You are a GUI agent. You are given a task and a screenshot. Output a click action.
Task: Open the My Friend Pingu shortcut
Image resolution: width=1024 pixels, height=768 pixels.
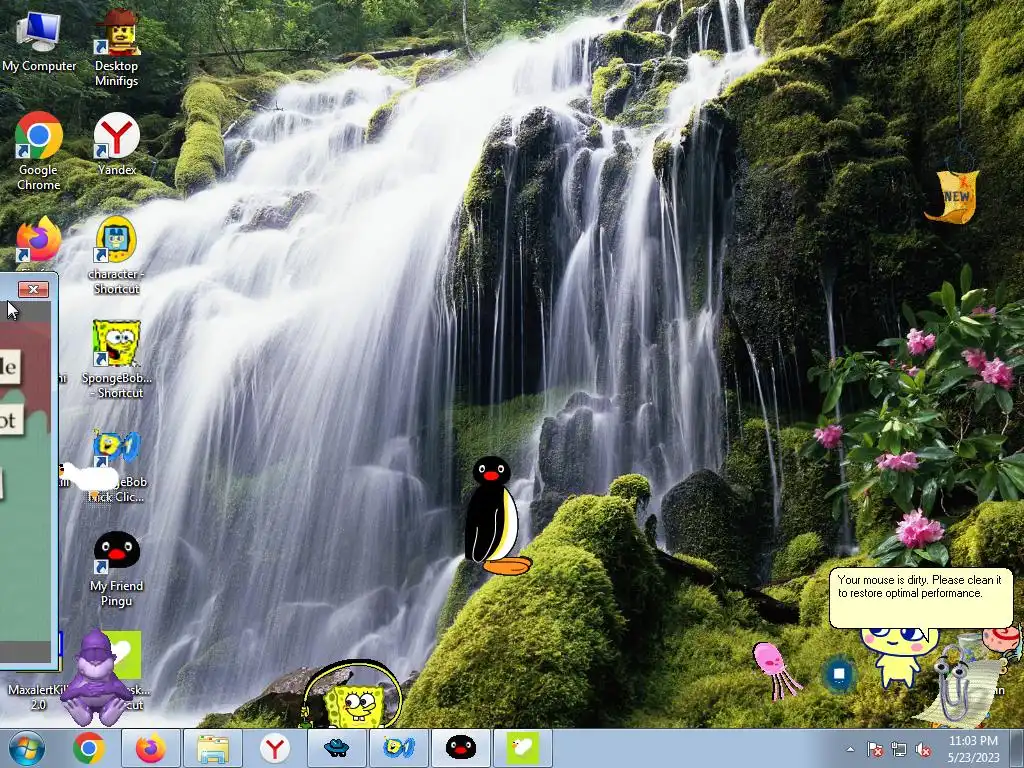[116, 568]
